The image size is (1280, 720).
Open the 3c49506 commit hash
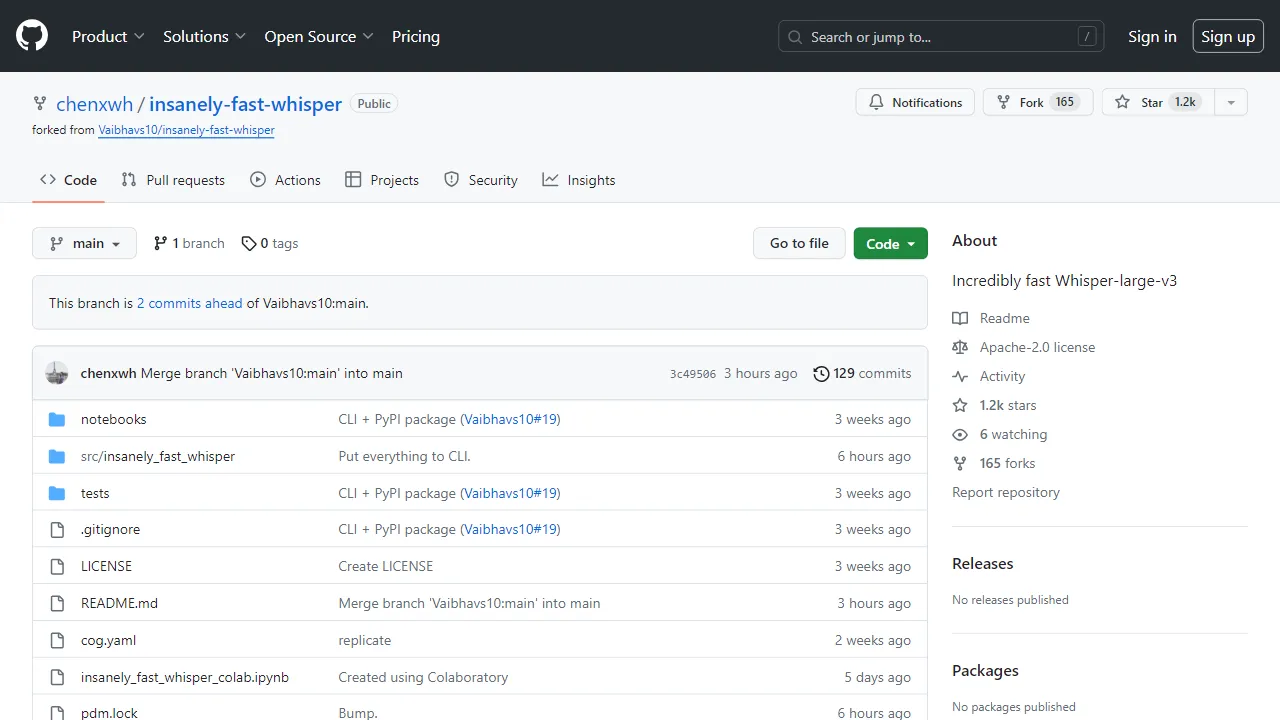tap(693, 374)
